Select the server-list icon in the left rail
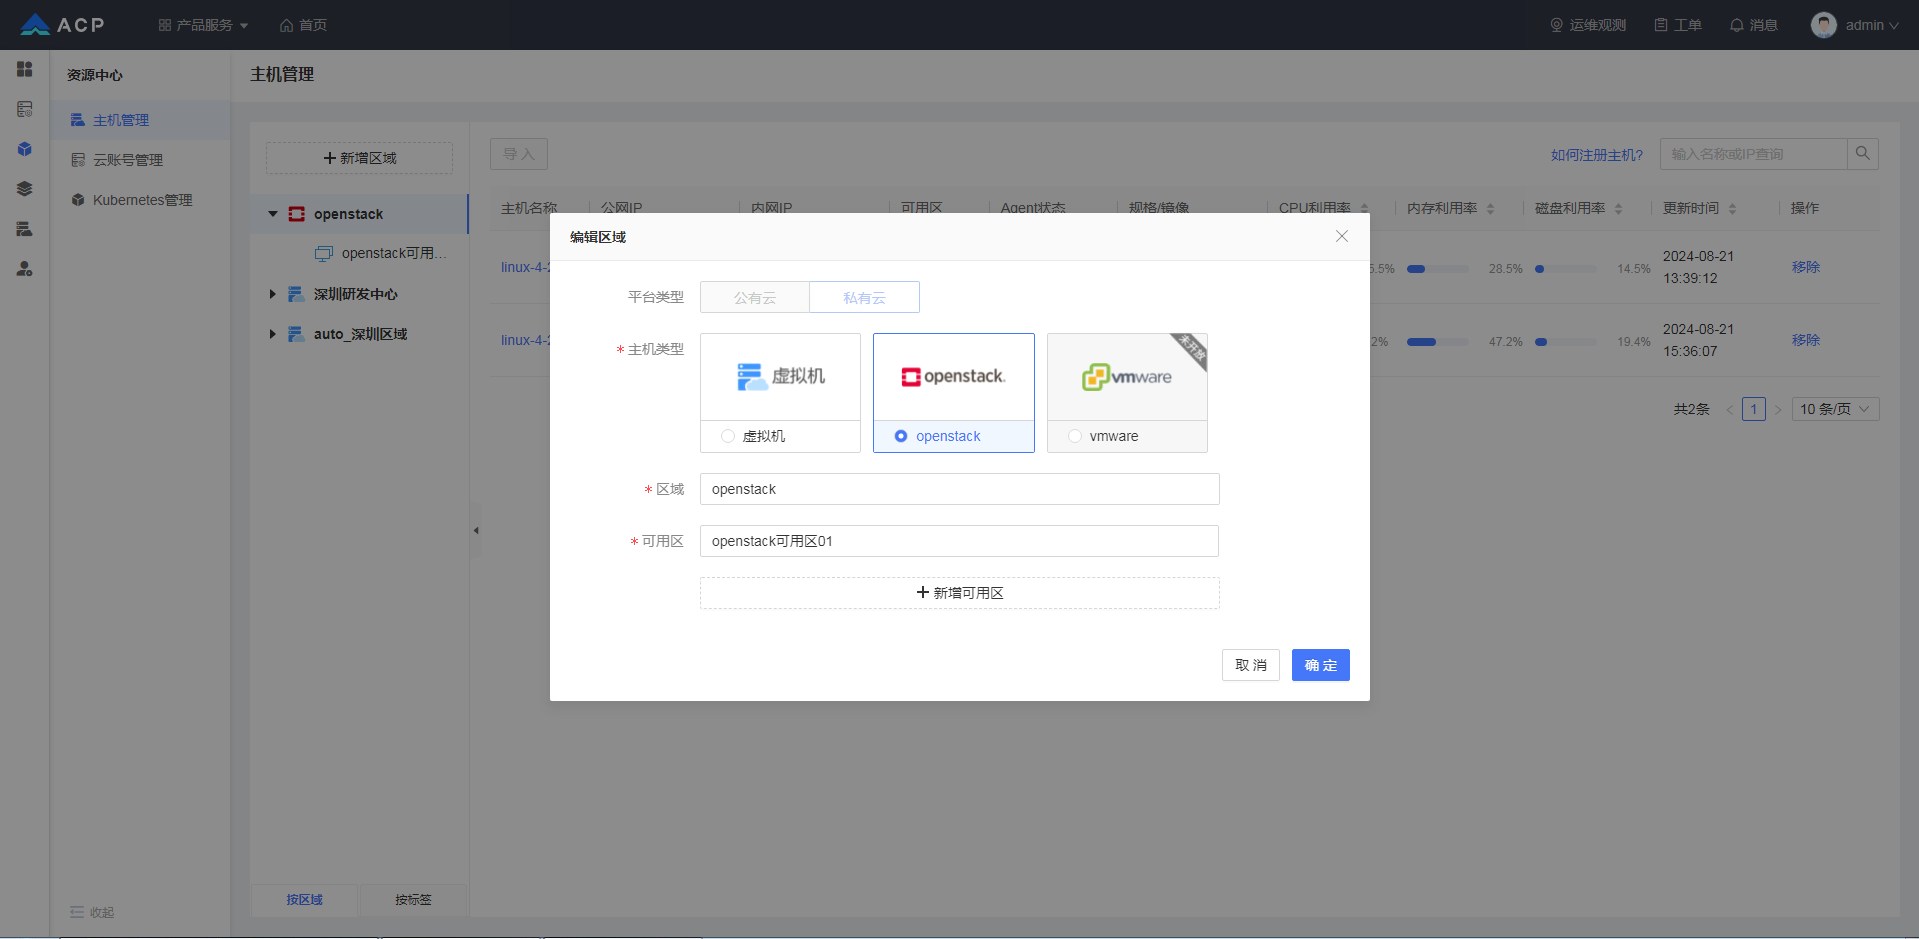 click(x=25, y=109)
